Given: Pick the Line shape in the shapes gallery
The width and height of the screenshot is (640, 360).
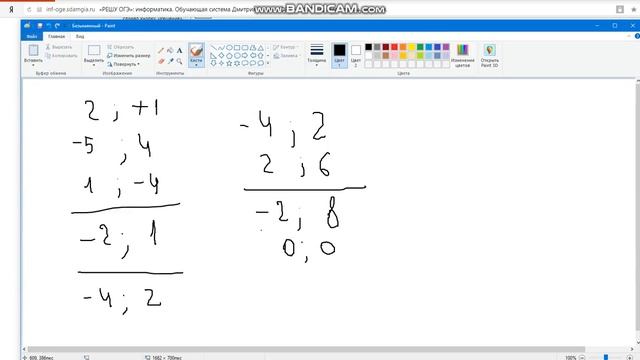Looking at the screenshot, I should click(x=213, y=48).
